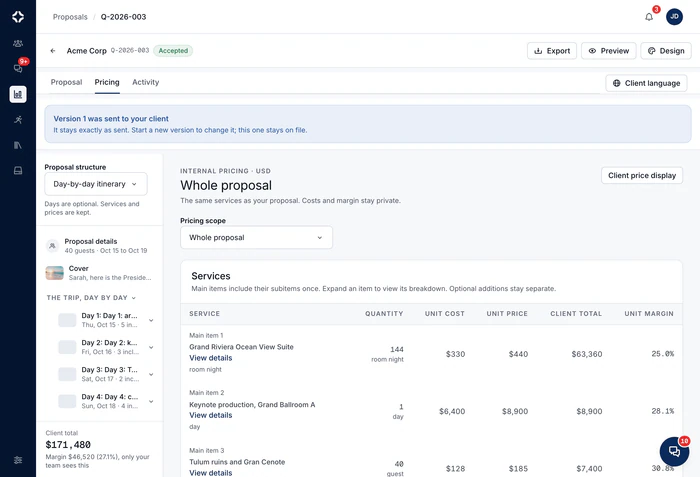View details for Tulum ruins and Gran Cenote
700x477 pixels.
(211, 473)
